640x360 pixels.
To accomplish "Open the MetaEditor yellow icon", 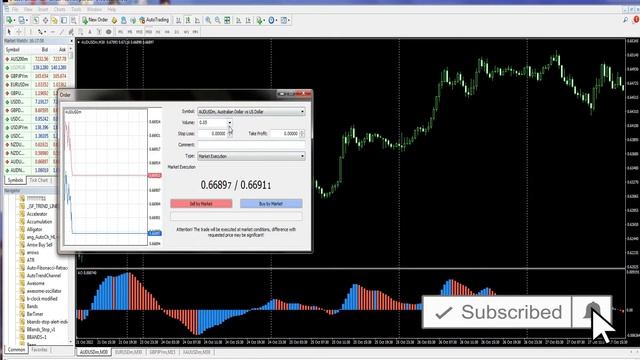I will 114,20.
